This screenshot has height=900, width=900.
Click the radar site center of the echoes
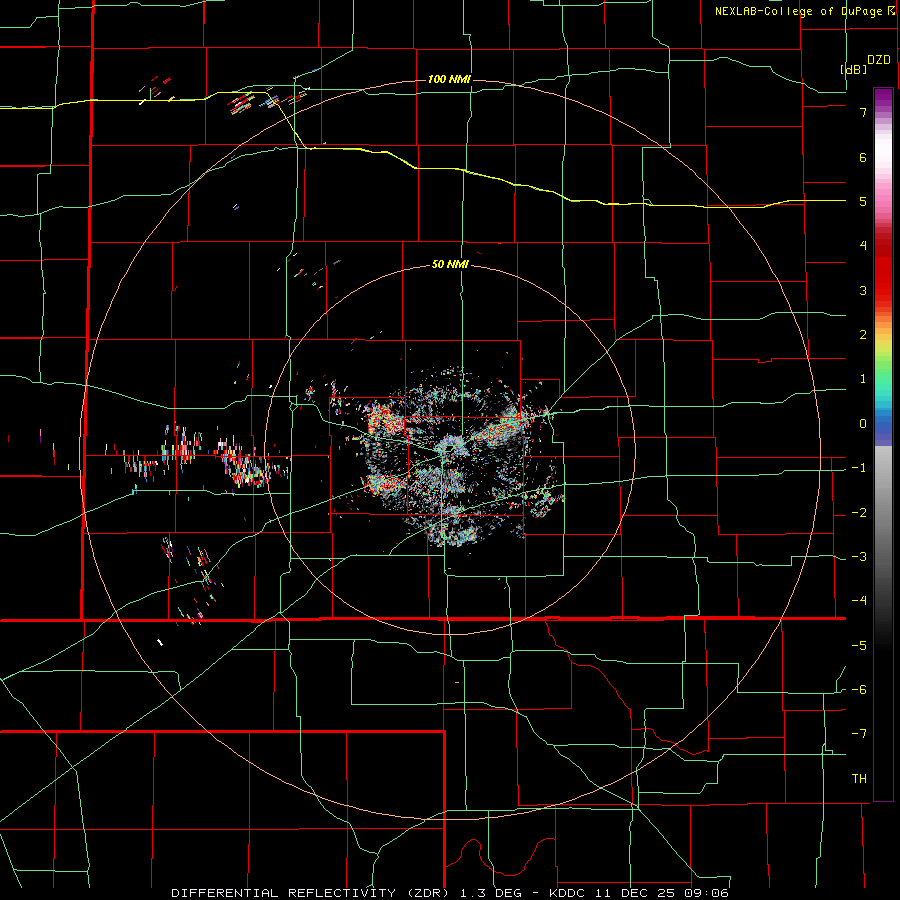(451, 447)
